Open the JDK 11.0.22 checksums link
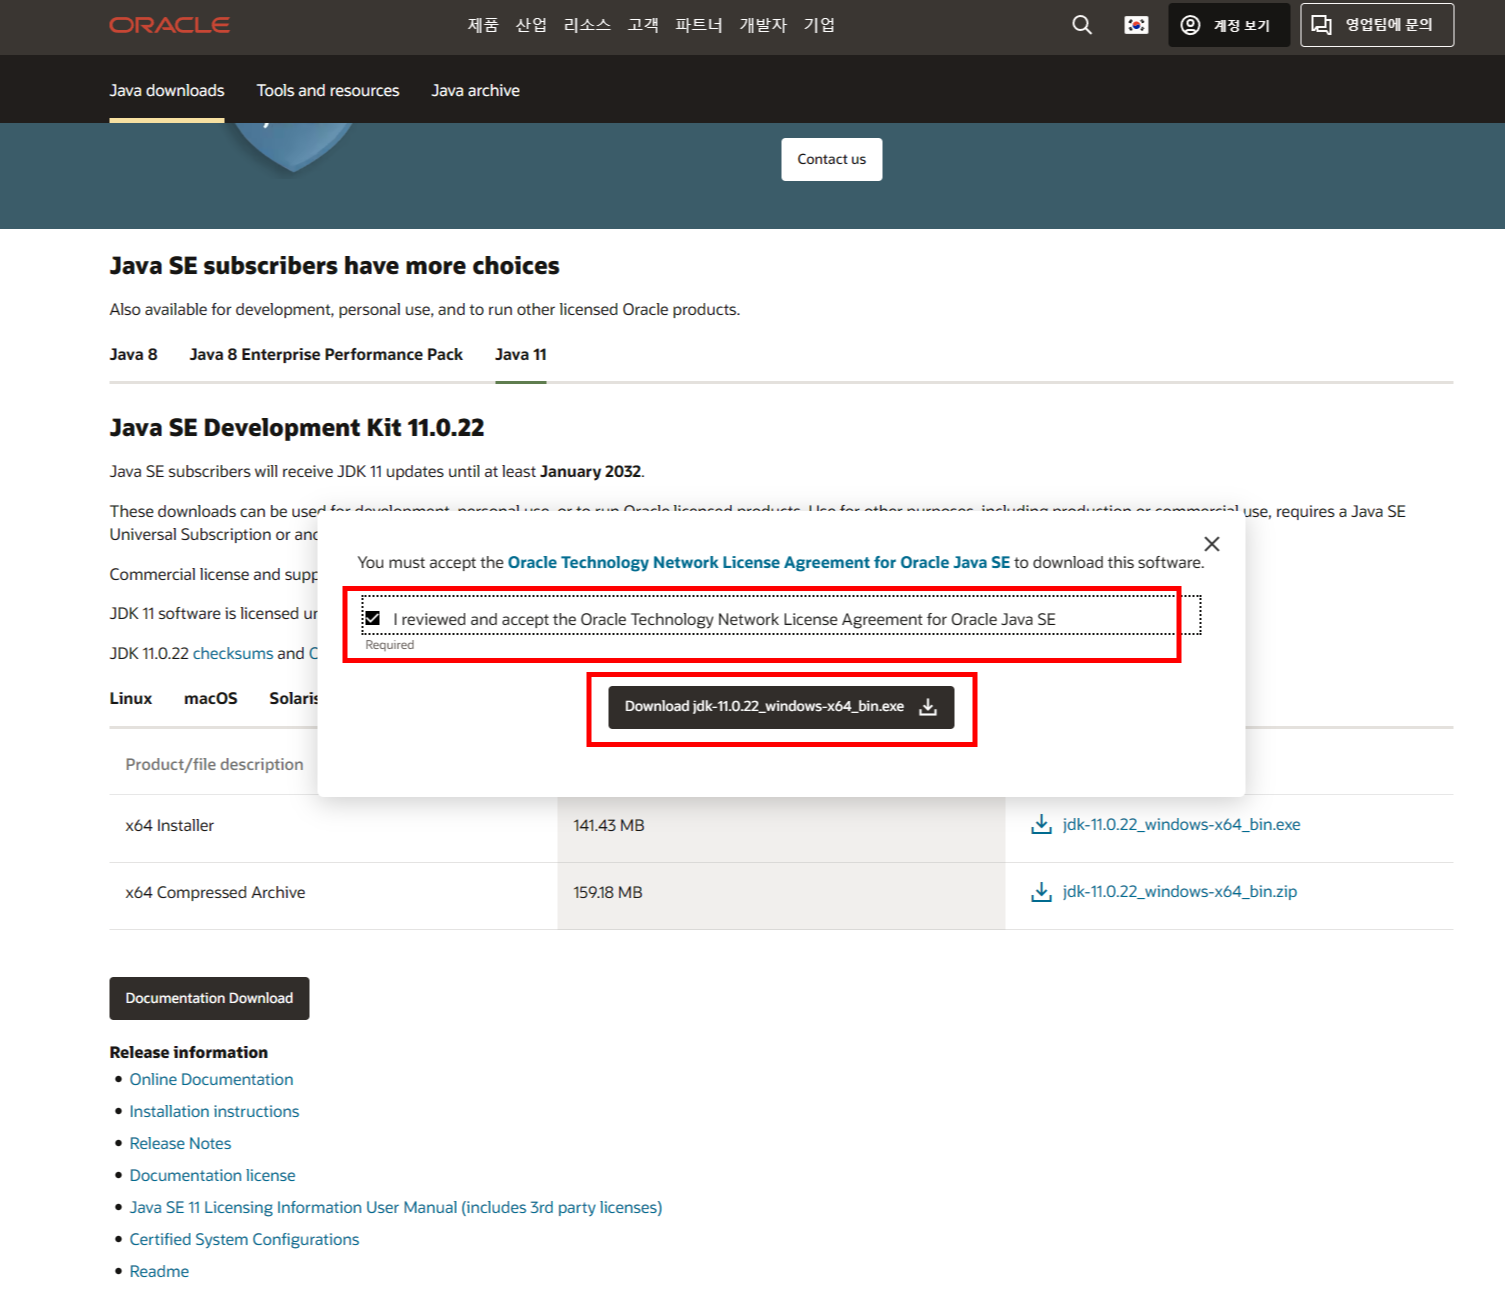 tap(233, 653)
